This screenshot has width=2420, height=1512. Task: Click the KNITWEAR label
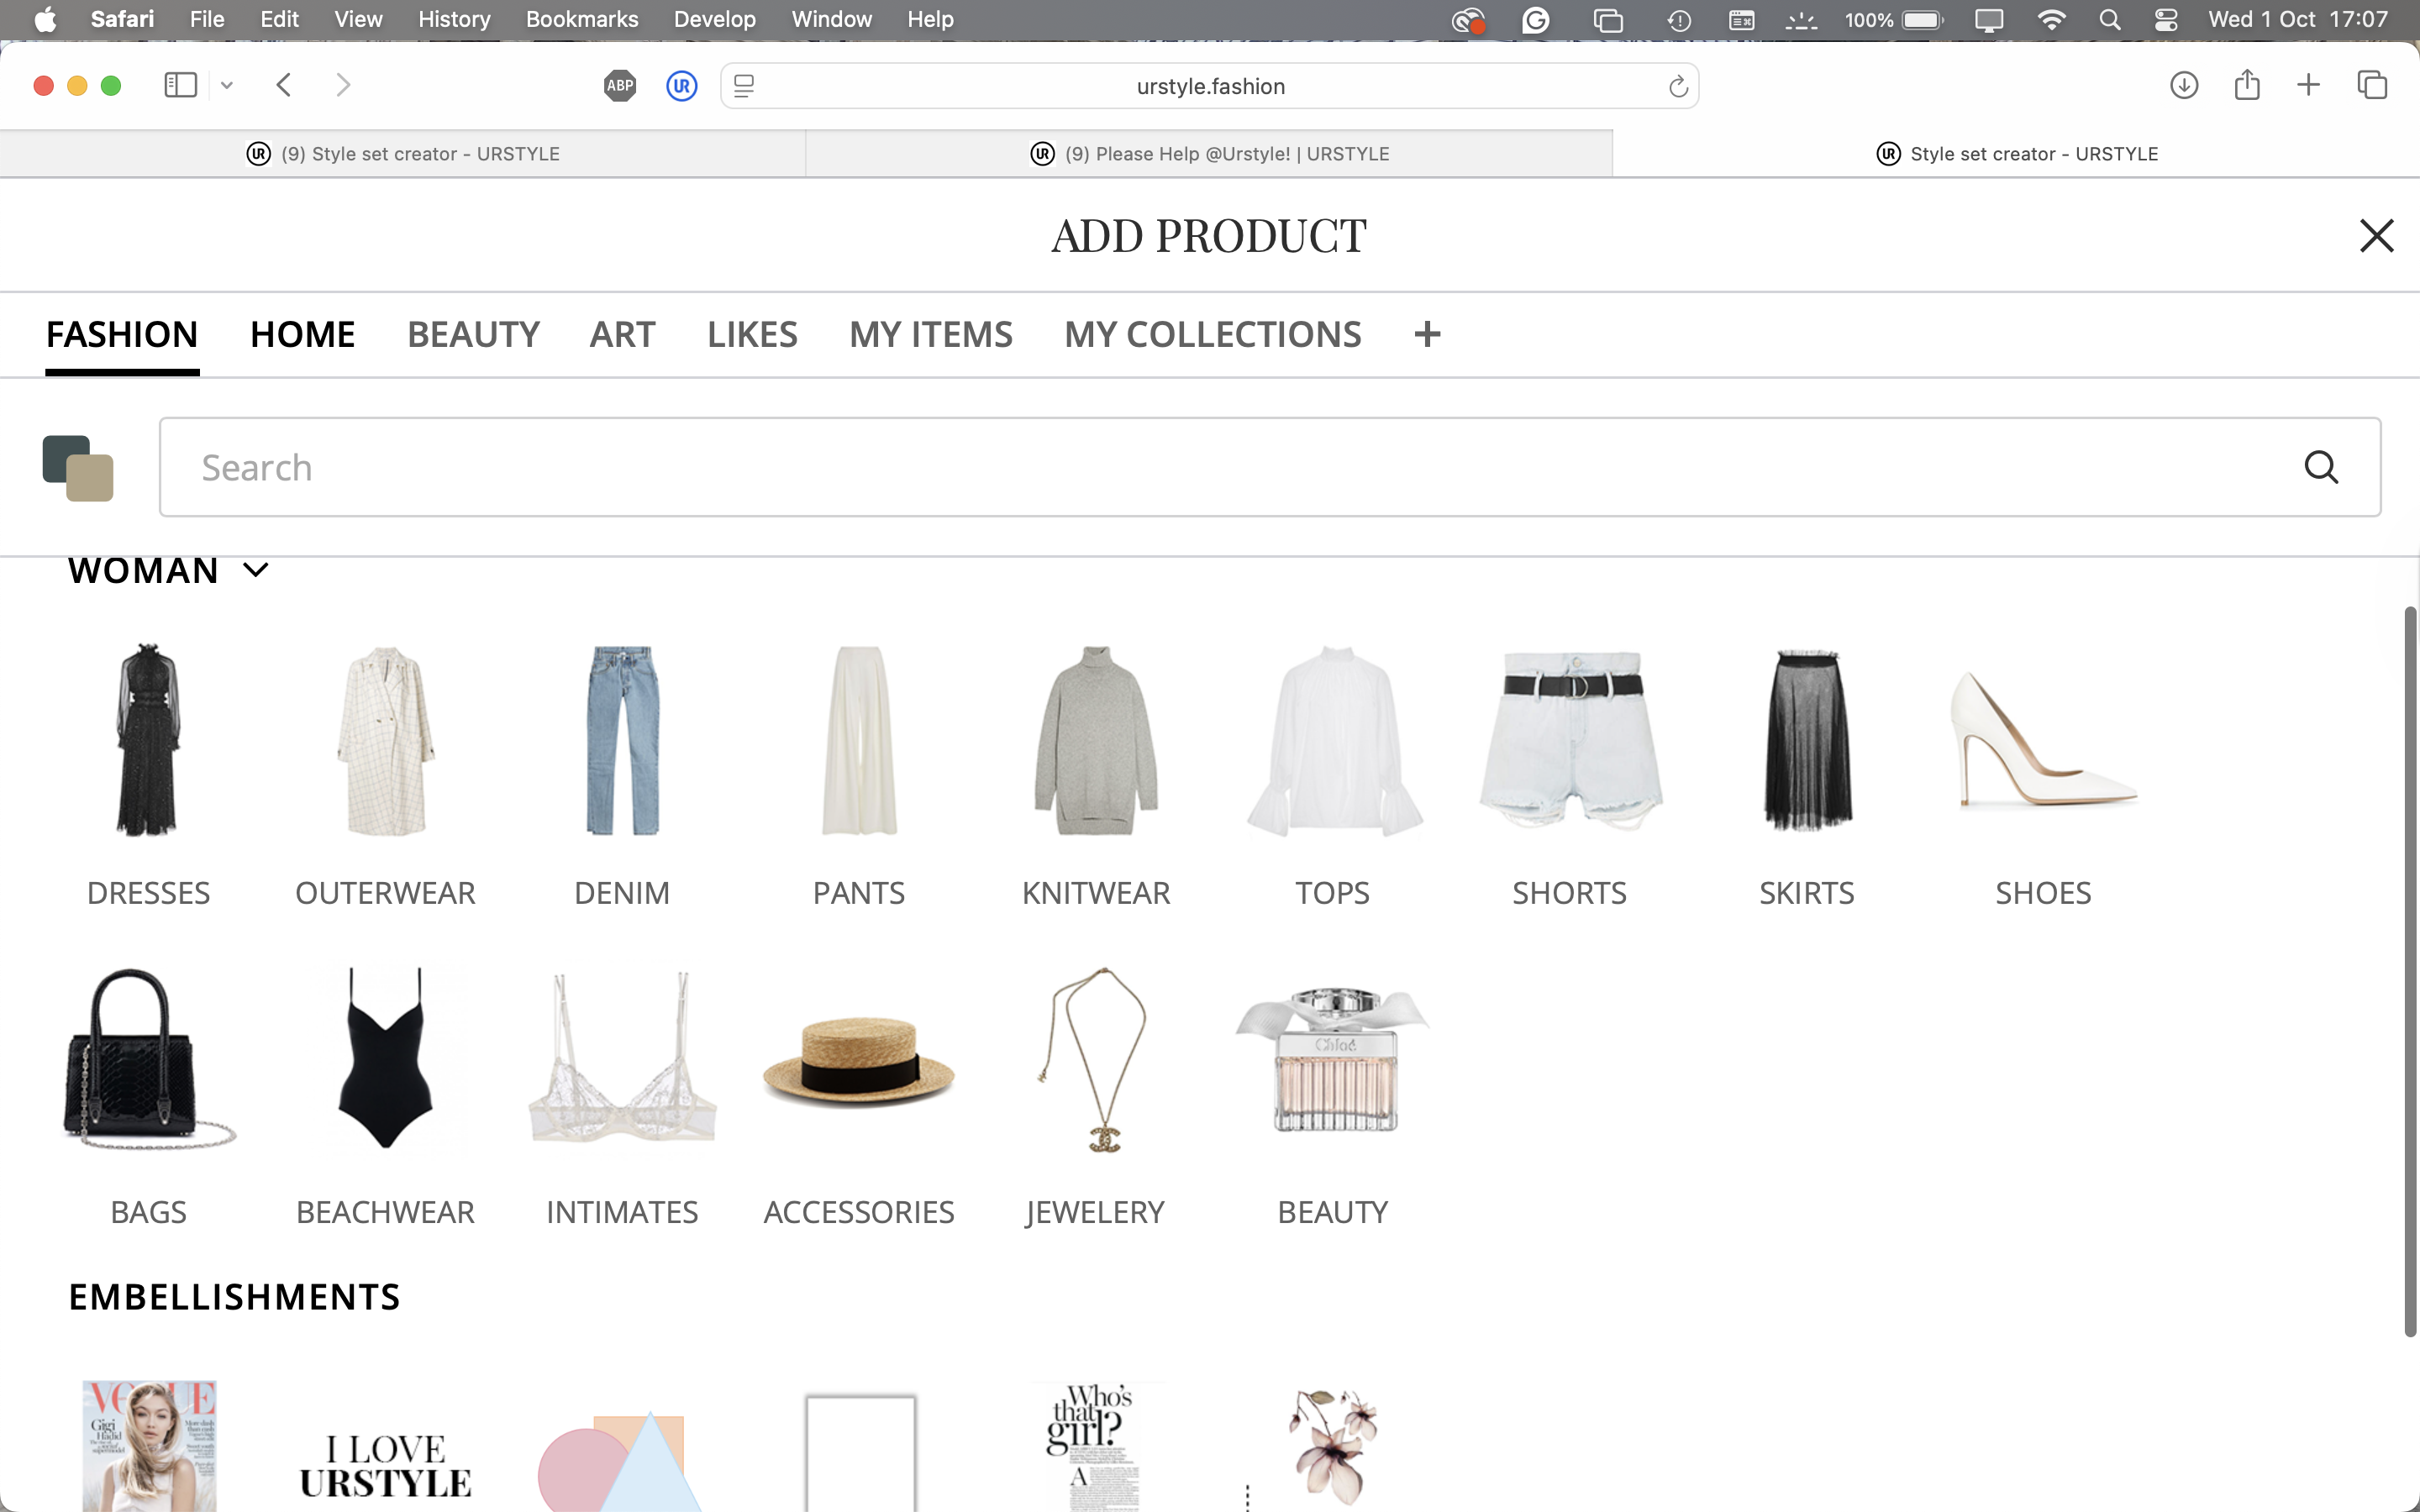click(1096, 893)
